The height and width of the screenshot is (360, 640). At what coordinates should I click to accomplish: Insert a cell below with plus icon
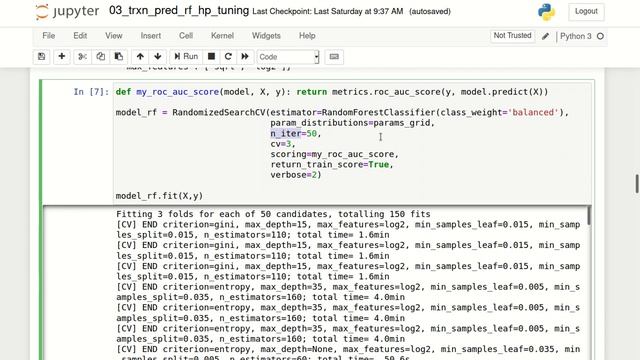tap(62, 57)
